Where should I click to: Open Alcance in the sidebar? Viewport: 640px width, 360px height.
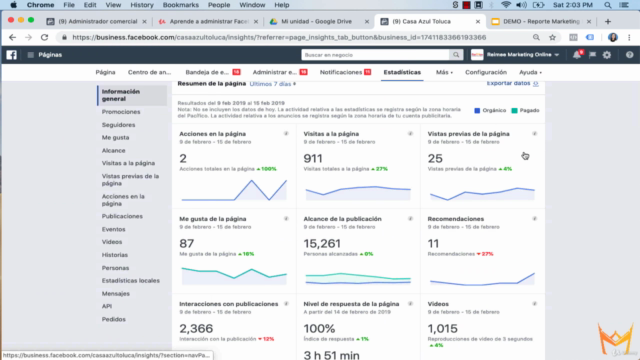[113, 151]
